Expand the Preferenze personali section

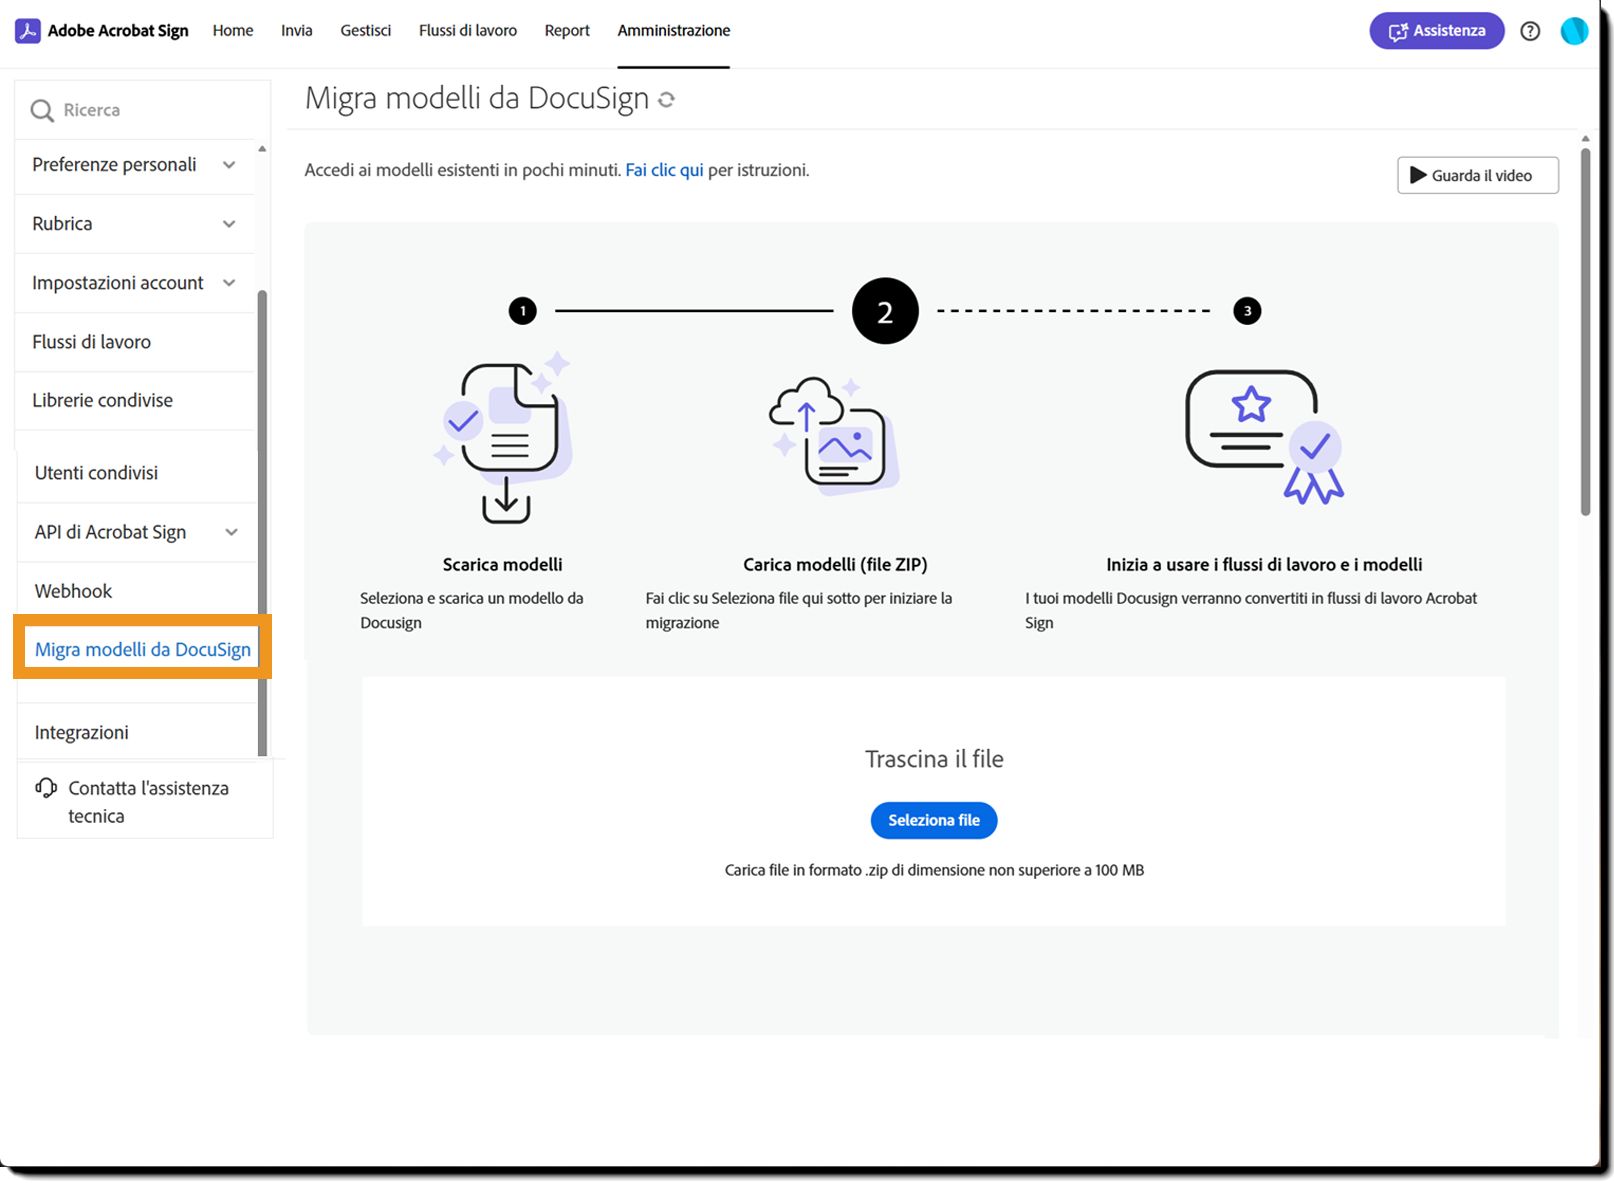tap(229, 165)
